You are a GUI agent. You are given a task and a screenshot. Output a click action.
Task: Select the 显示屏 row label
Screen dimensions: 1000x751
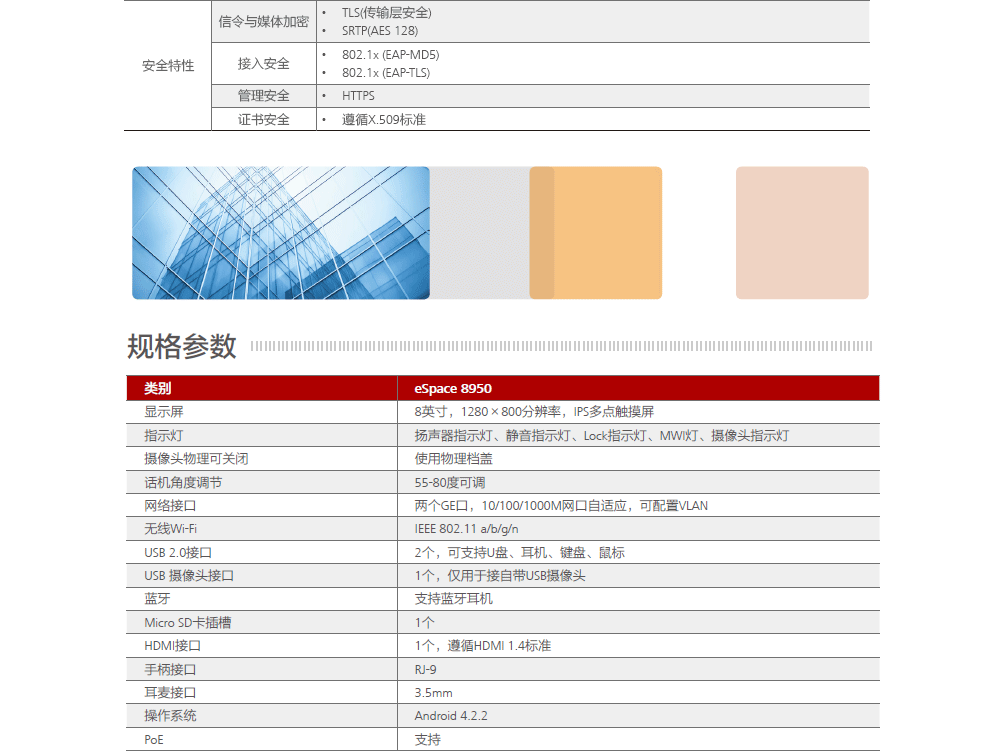click(x=164, y=412)
